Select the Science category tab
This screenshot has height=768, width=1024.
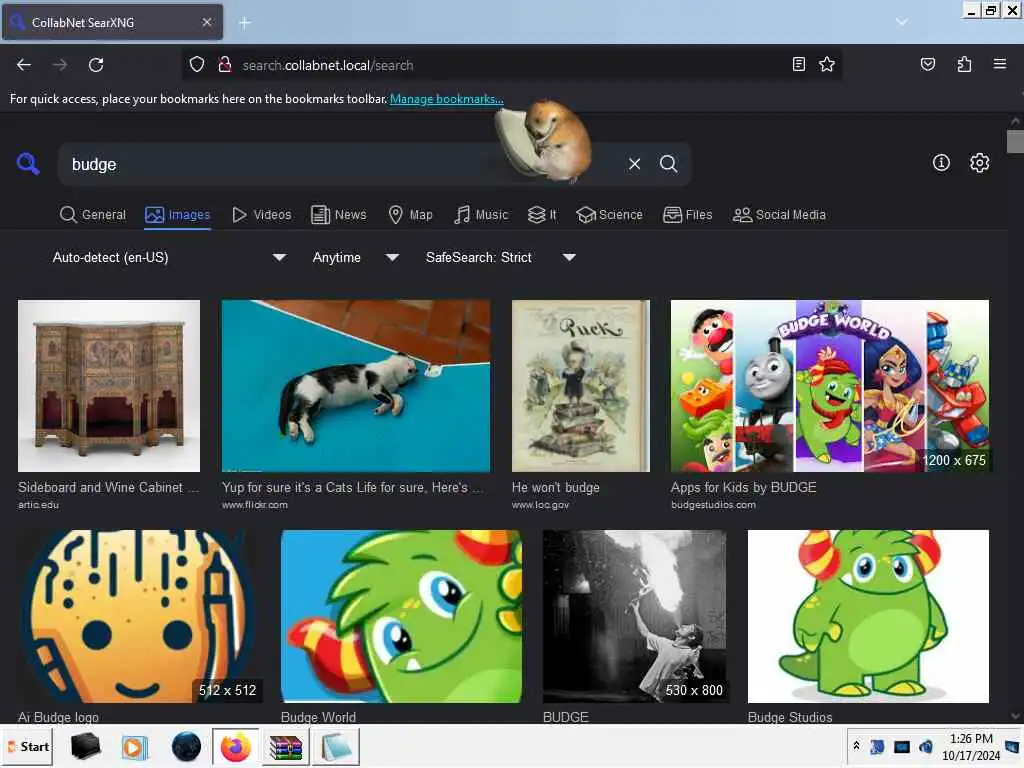[x=609, y=215]
